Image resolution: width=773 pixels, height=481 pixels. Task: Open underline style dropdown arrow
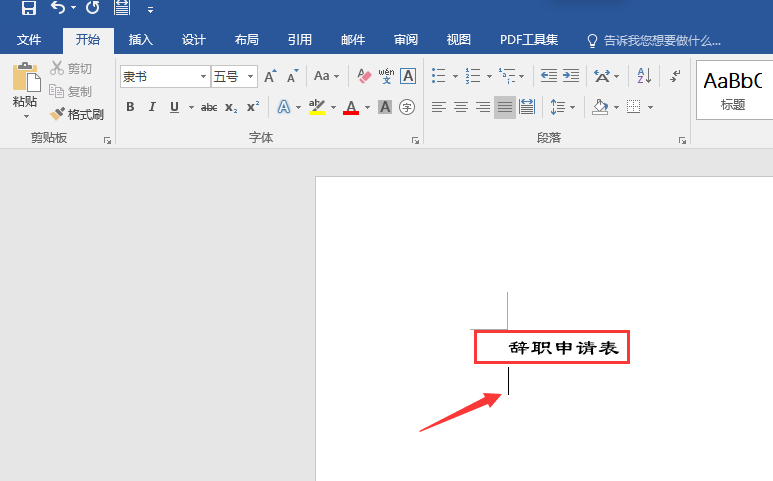pos(191,107)
